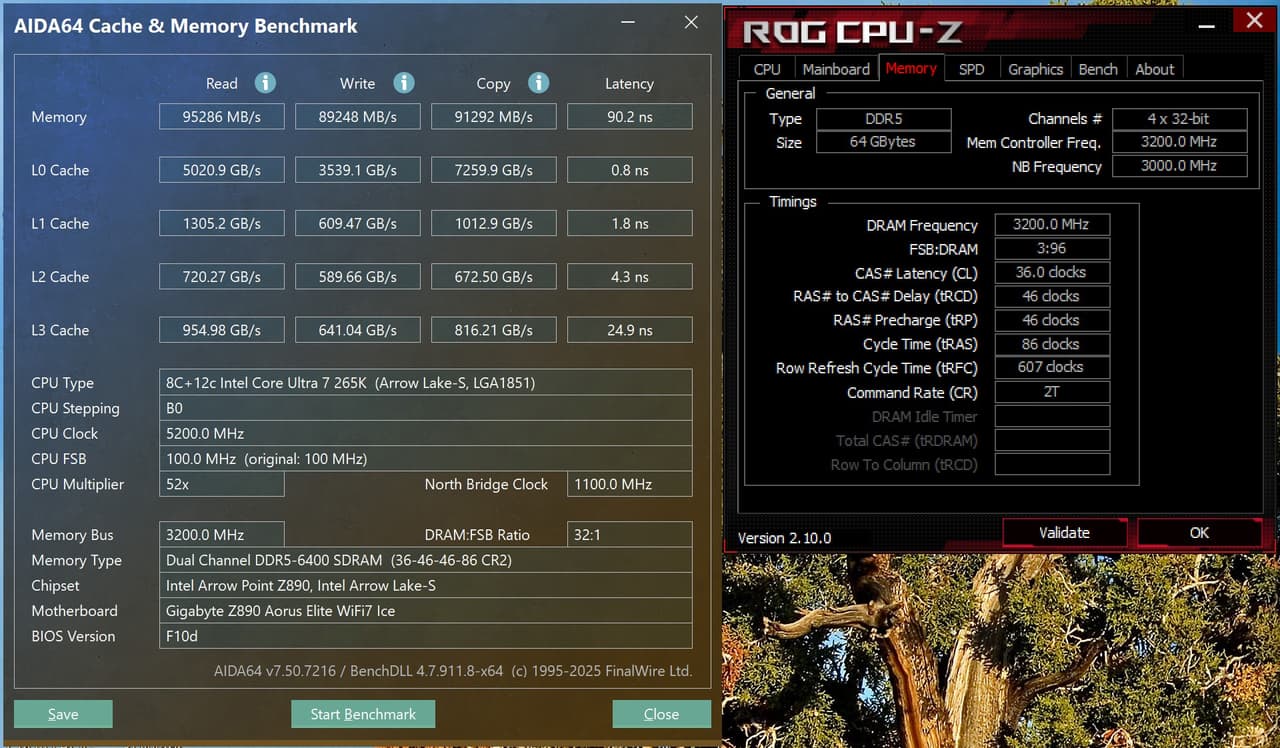Viewport: 1280px width, 748px height.
Task: Click the Mem Controller Freq. value in CPU-Z
Action: pyautogui.click(x=1180, y=142)
